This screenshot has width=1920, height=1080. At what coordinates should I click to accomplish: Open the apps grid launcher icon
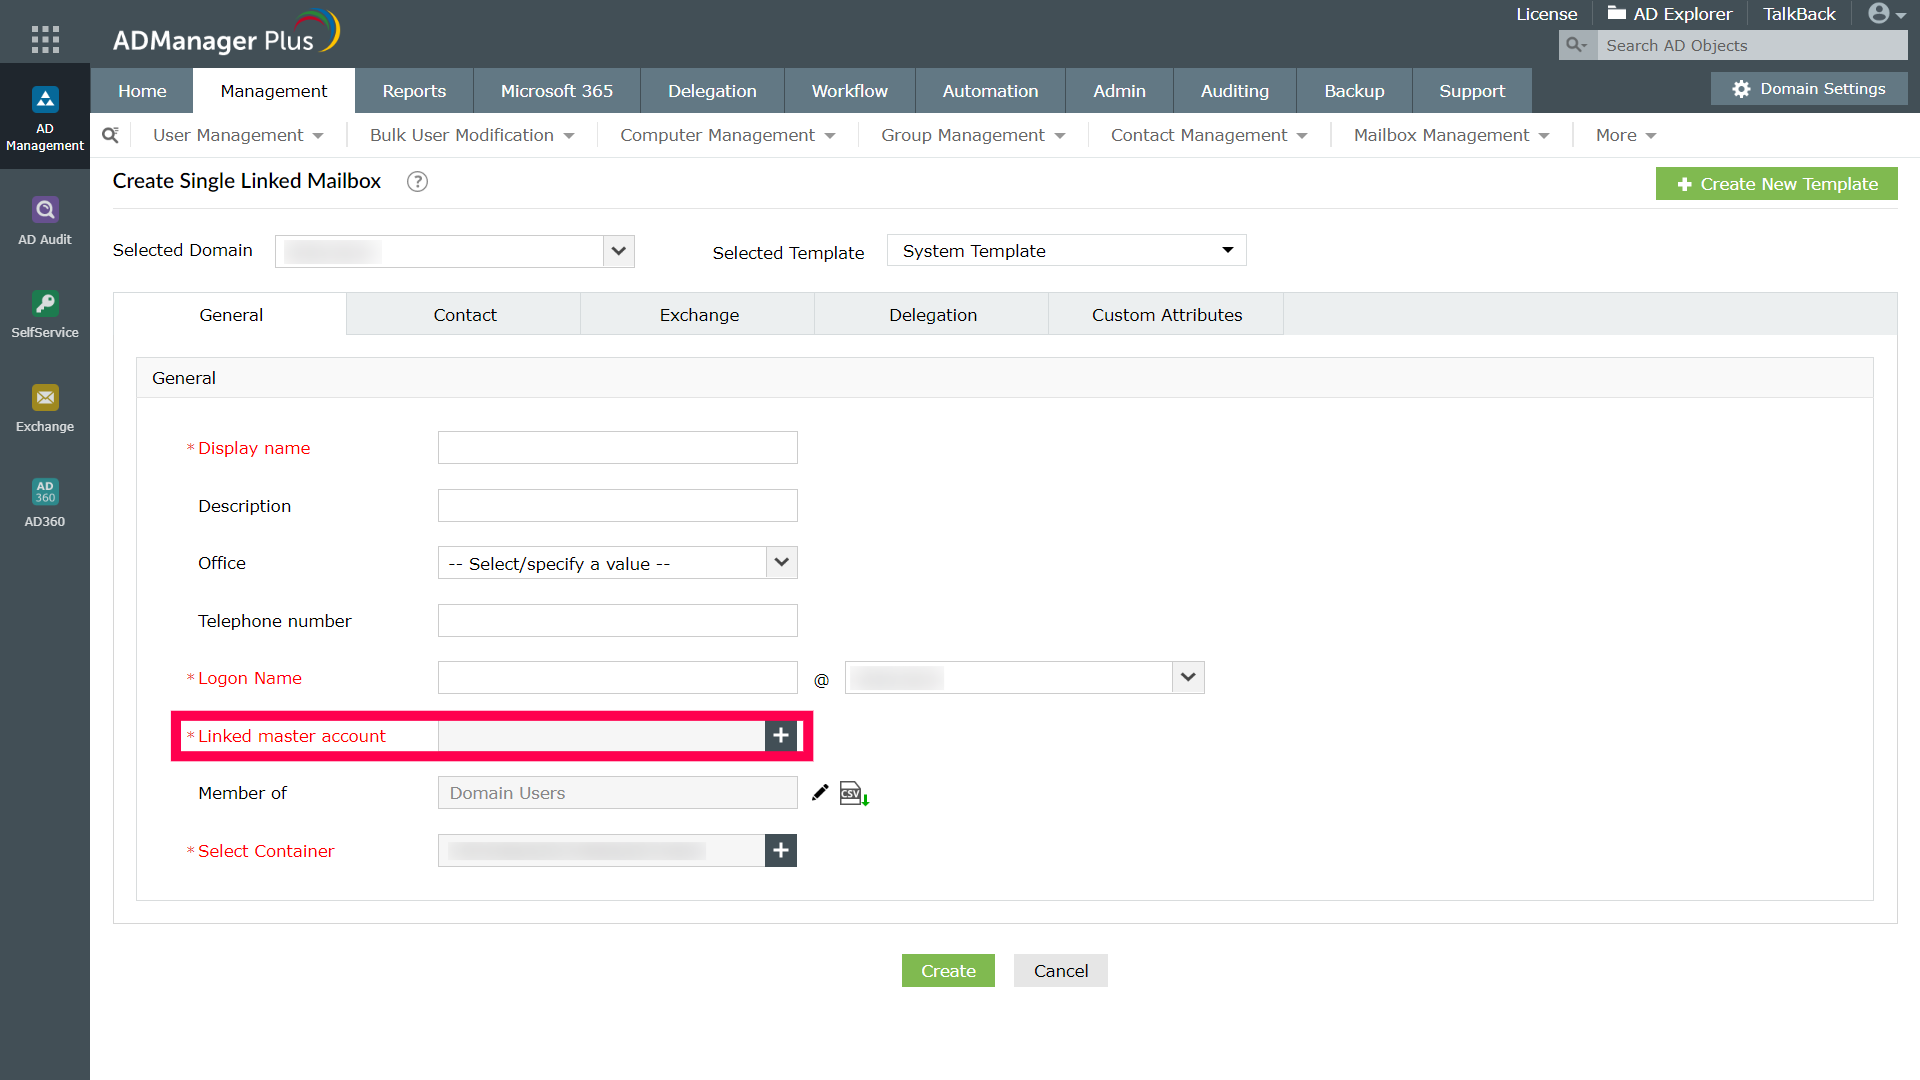pyautogui.click(x=45, y=39)
